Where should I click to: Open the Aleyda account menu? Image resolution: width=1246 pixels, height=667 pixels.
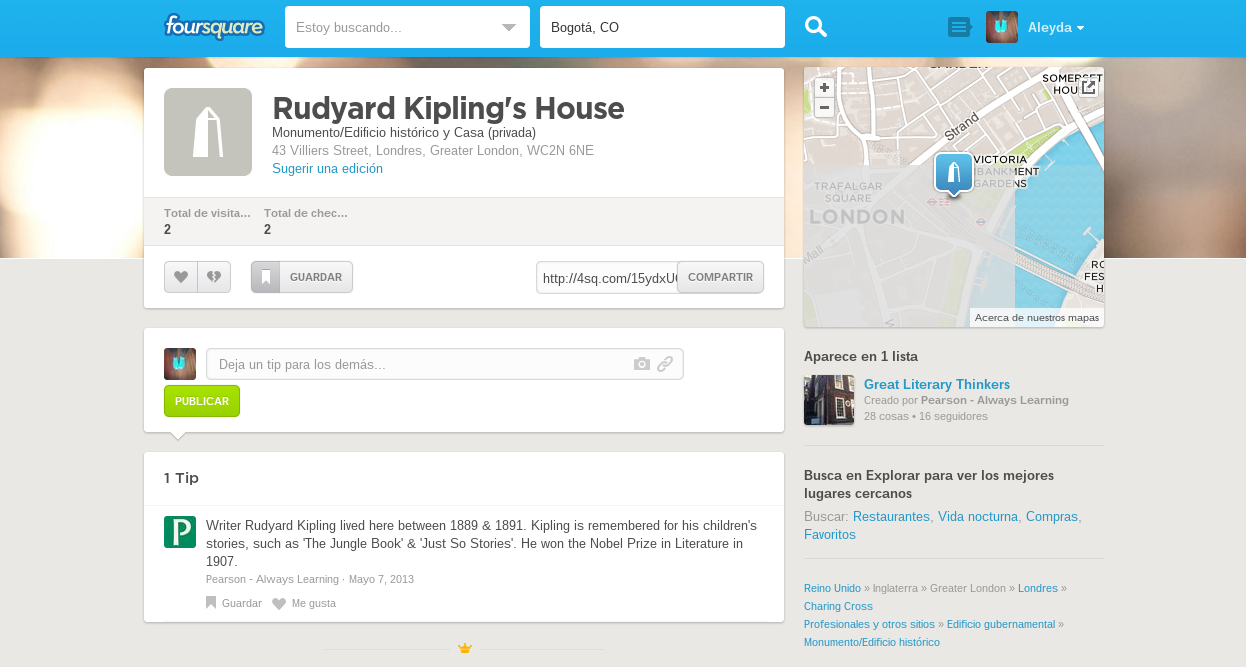(1056, 28)
